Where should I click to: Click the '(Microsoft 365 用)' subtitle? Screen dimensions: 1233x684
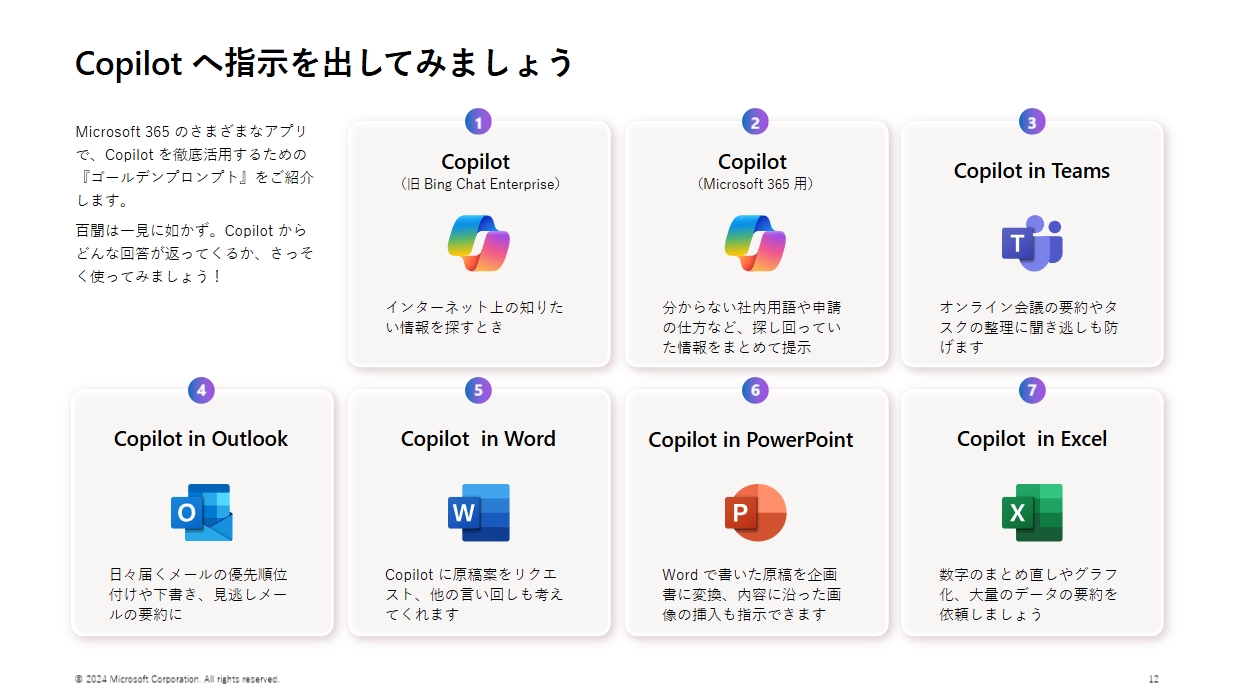pyautogui.click(x=755, y=184)
